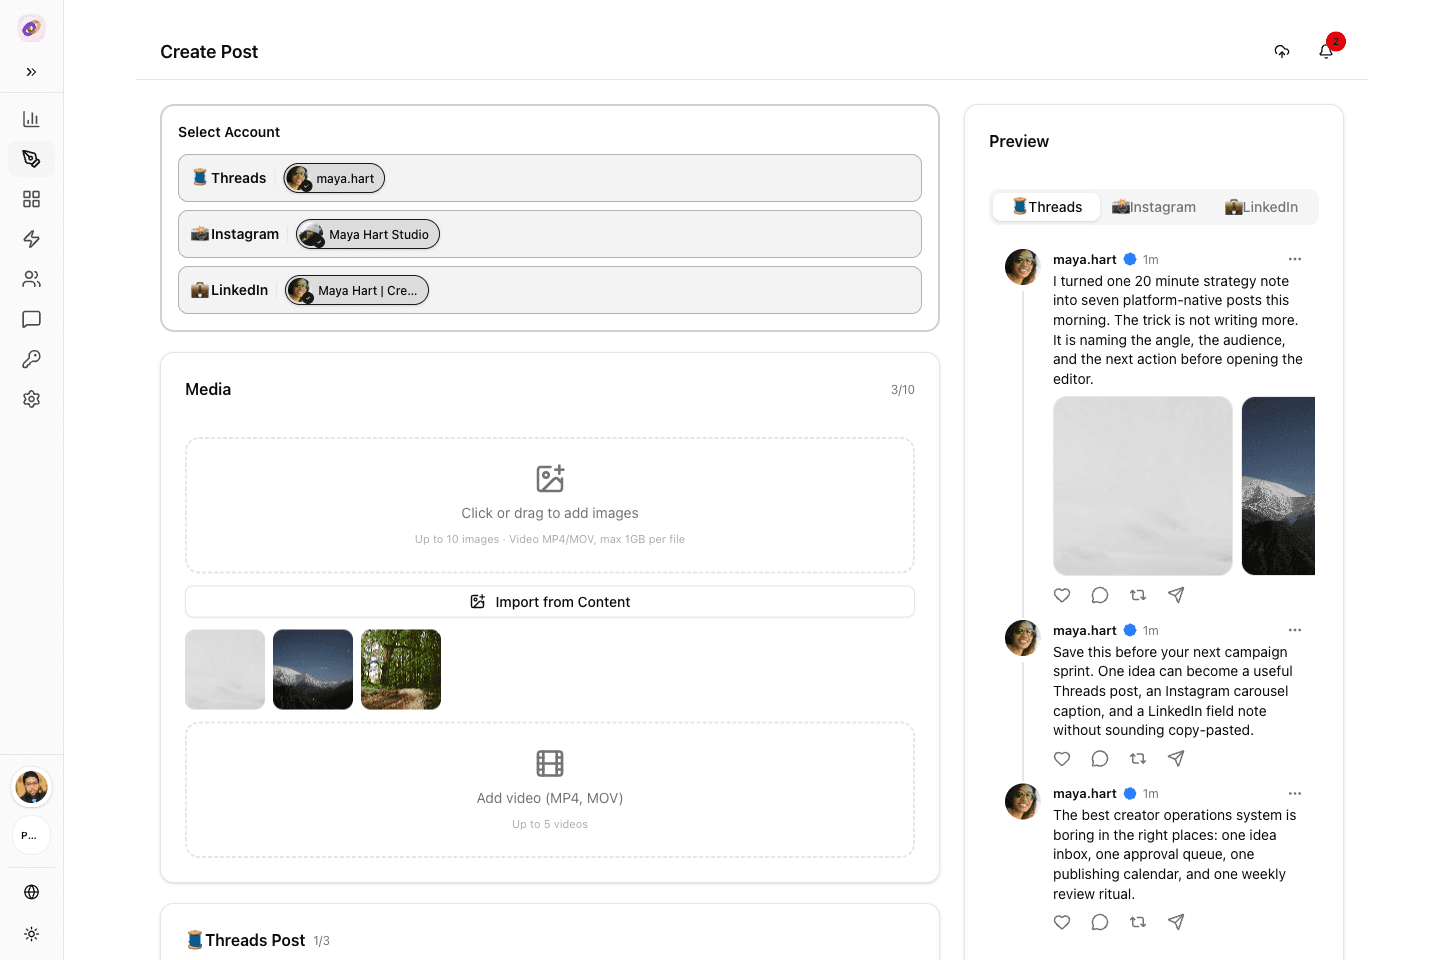Expand the sidebar with double chevron
1440x960 pixels.
point(31,72)
